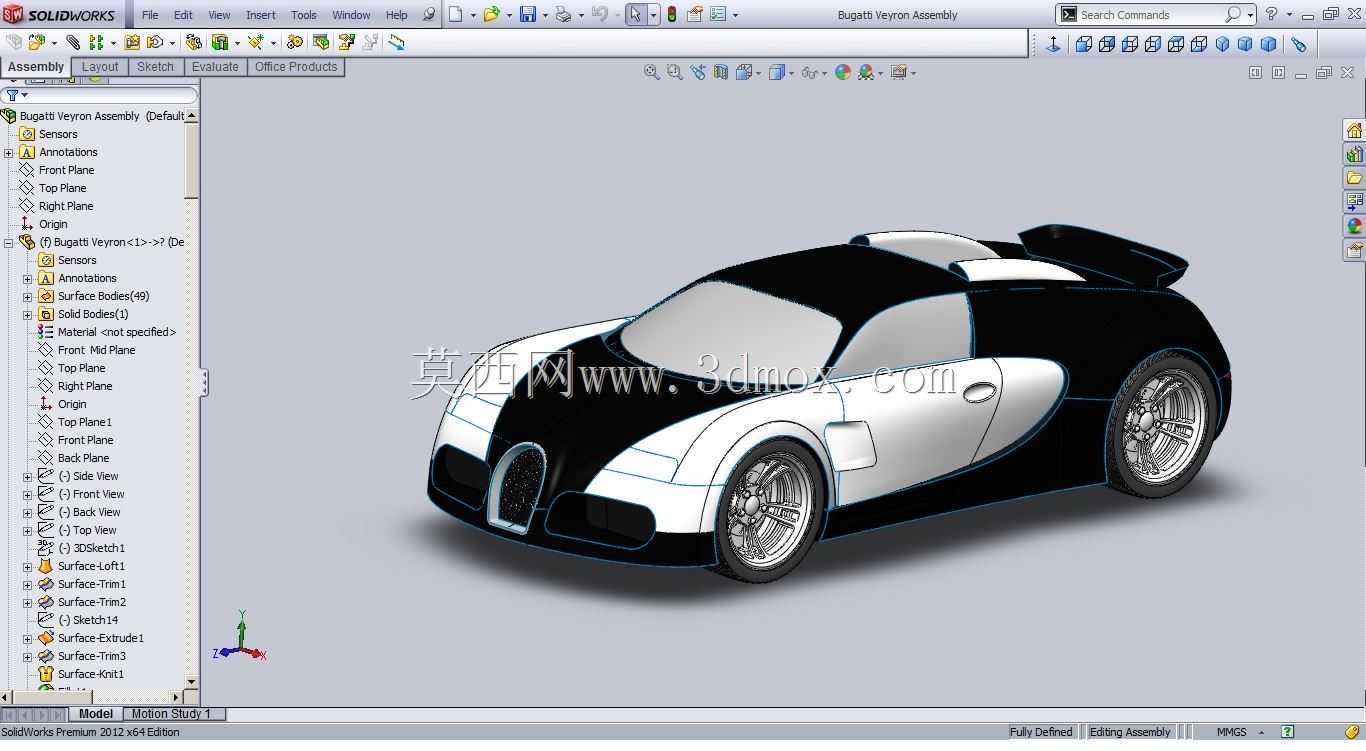Click the Select arrow cursor tool
1366x751 pixels.
pyautogui.click(x=635, y=14)
